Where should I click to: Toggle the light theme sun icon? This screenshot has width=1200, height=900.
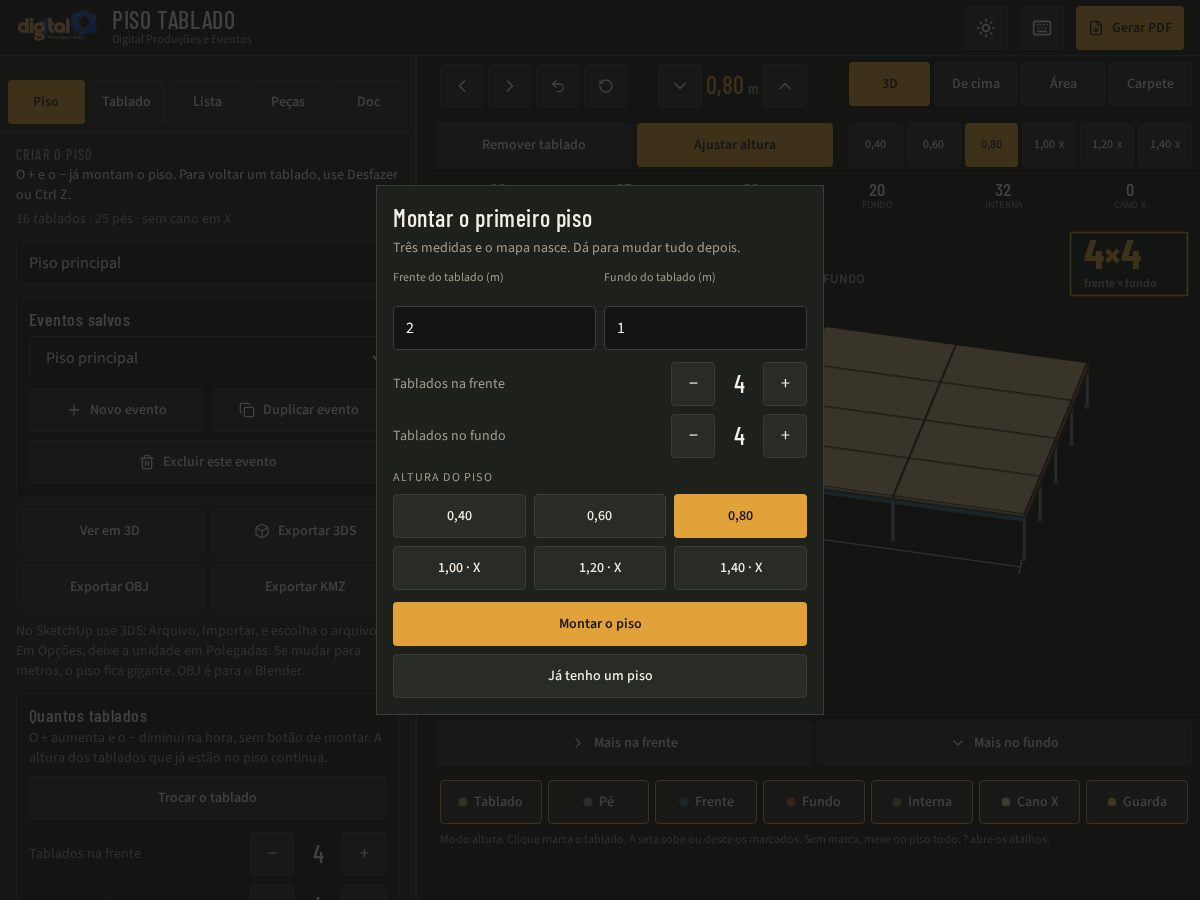[986, 28]
